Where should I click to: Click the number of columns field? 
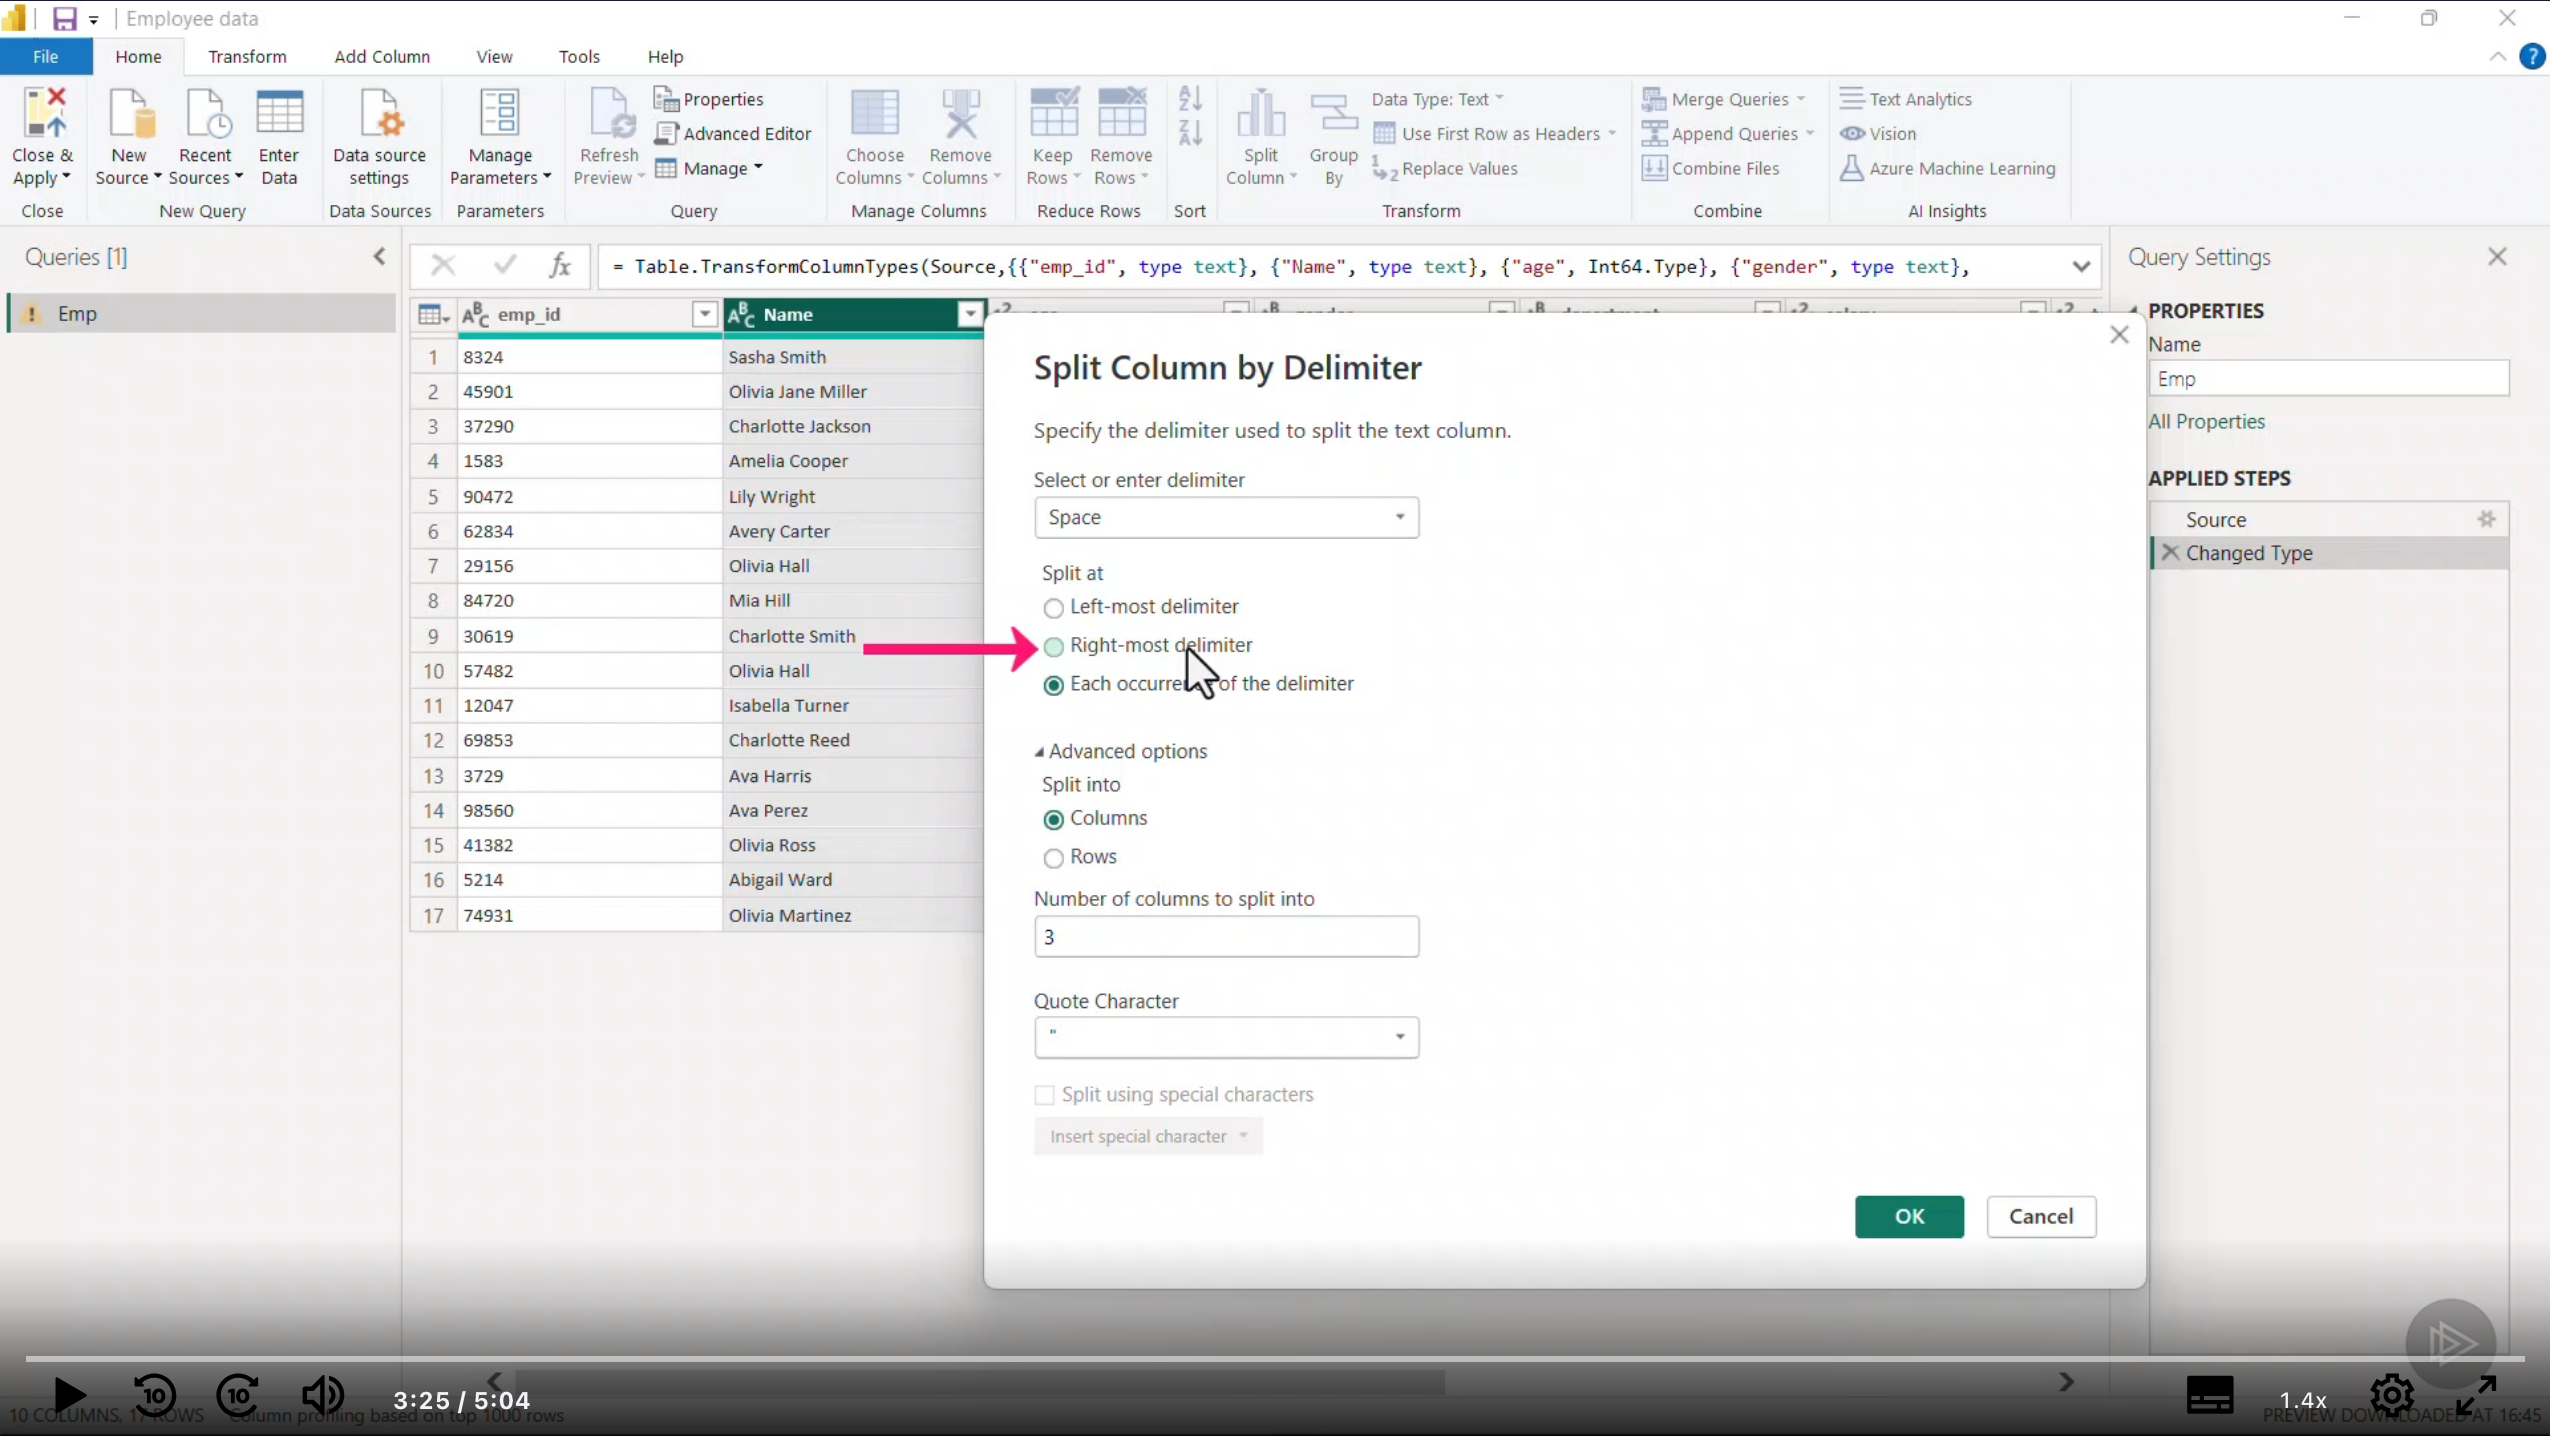point(1226,937)
